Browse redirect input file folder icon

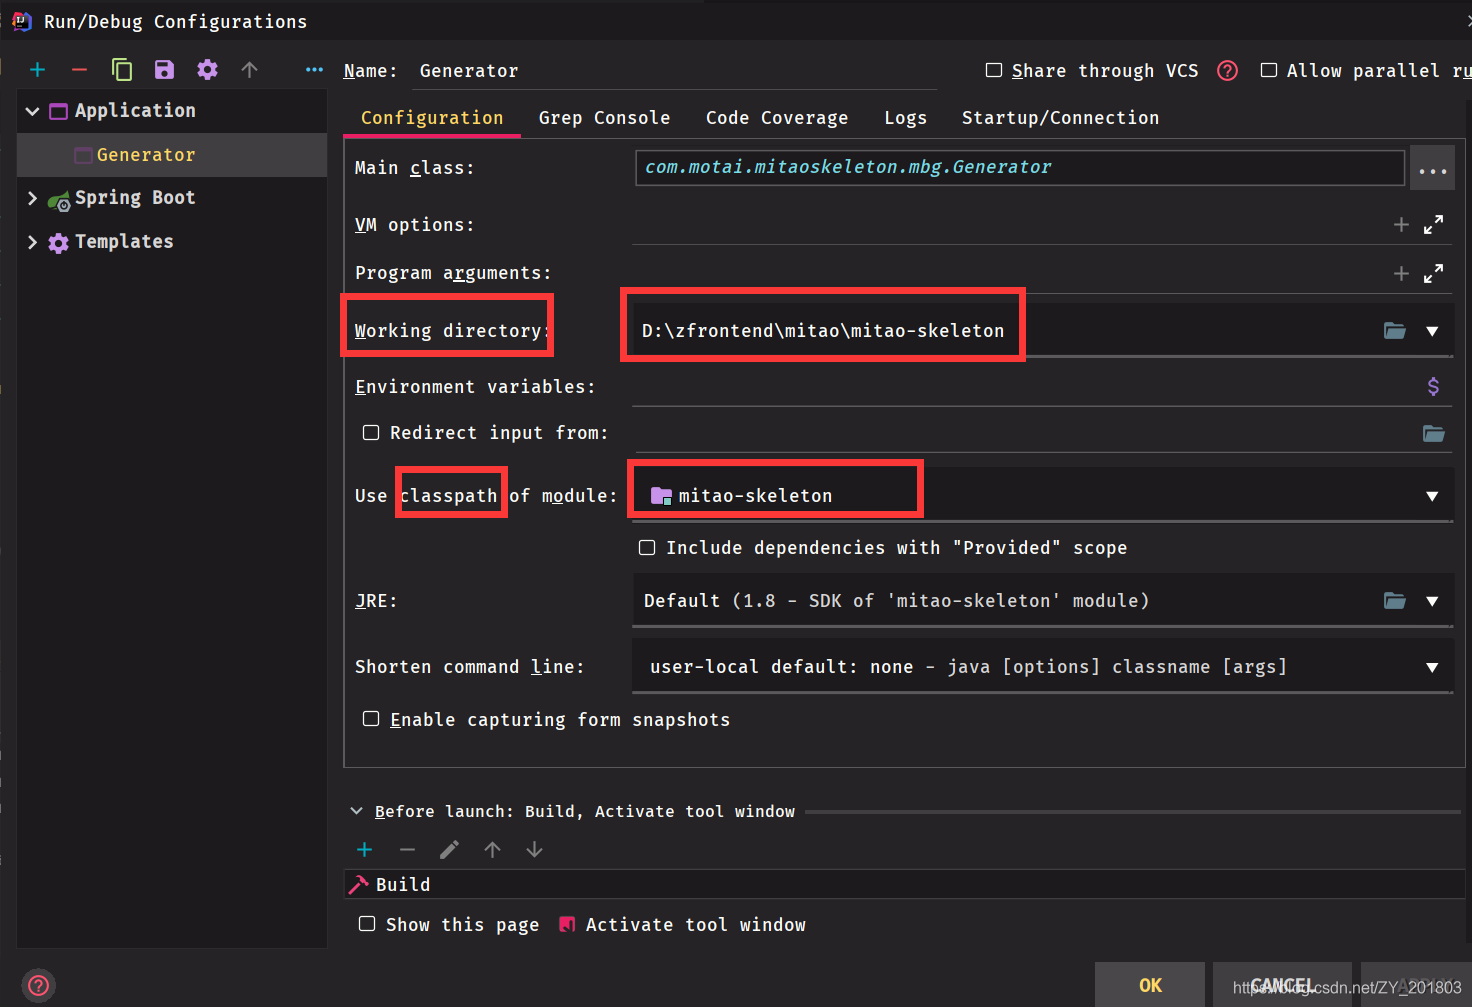(x=1433, y=433)
